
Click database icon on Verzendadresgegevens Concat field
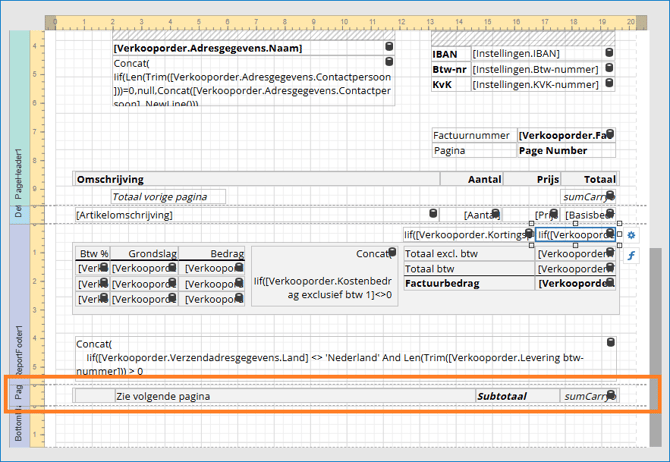pyautogui.click(x=609, y=343)
